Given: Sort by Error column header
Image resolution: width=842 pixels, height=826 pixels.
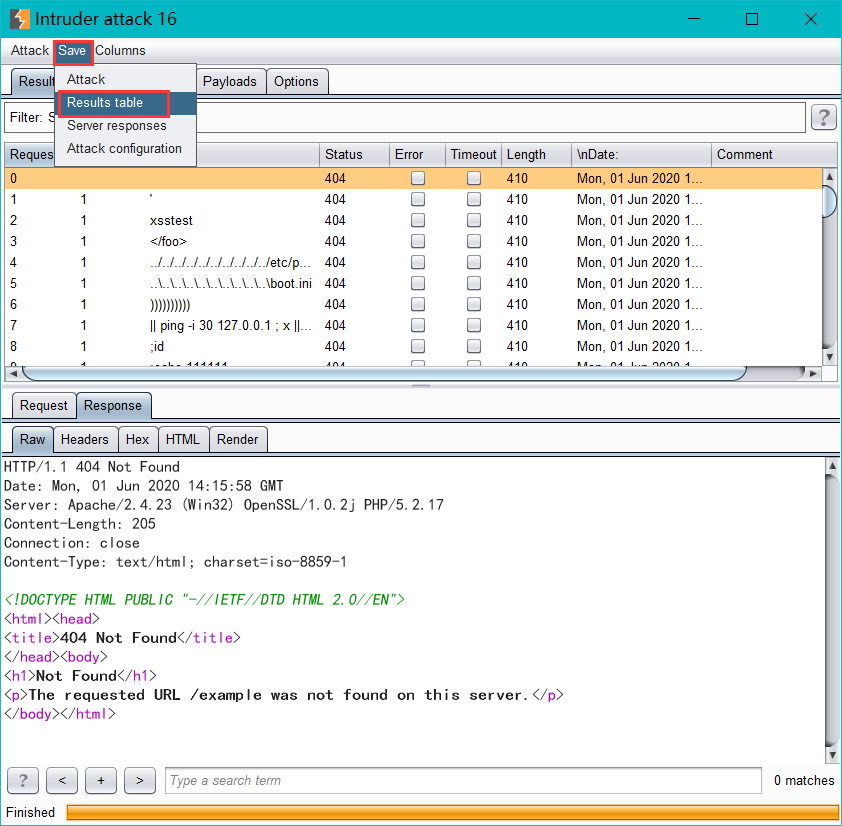Looking at the screenshot, I should click(x=417, y=155).
